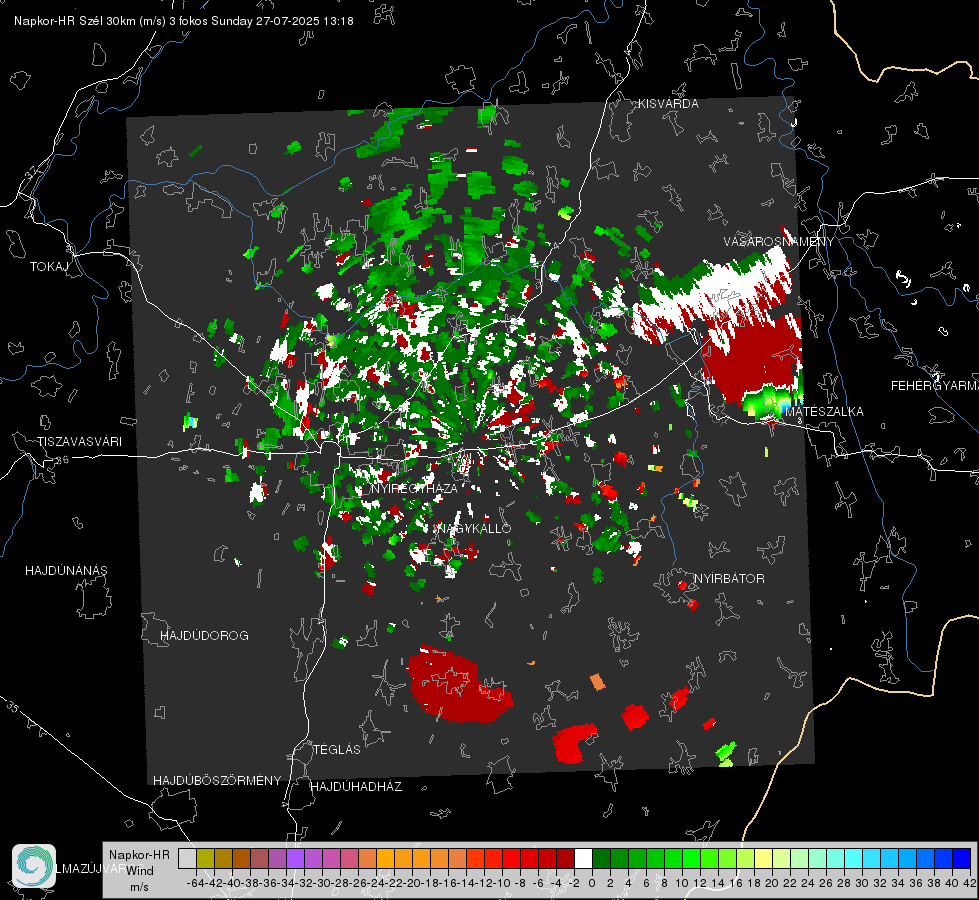
Task: Click the KISVARDA town label
Action: (x=668, y=104)
